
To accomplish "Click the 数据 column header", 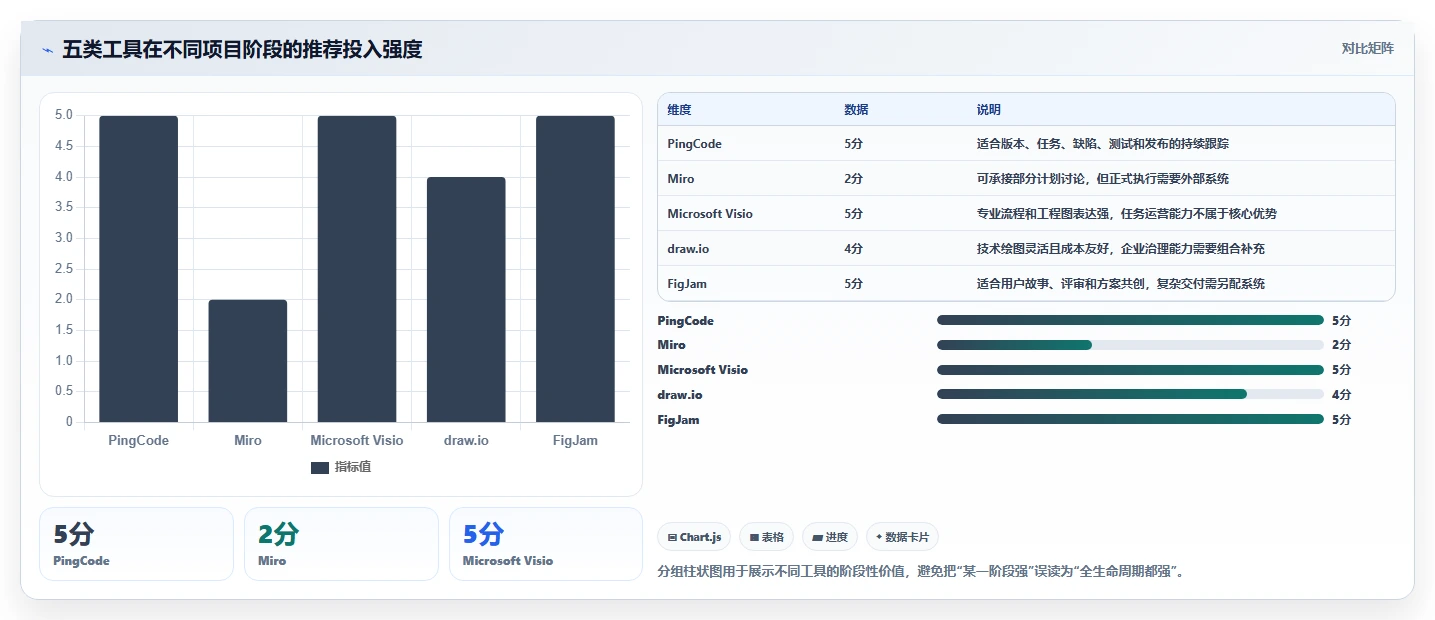I will point(856,110).
